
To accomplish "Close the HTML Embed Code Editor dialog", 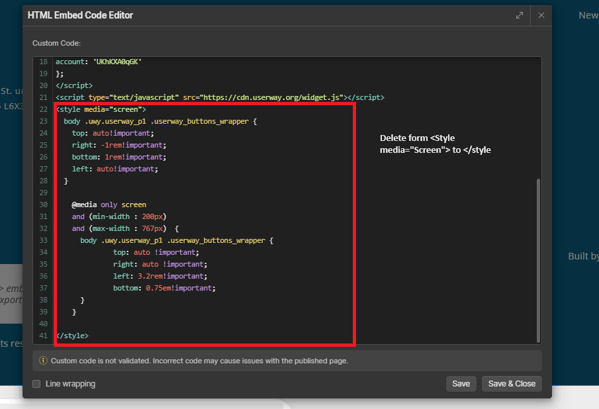I will (541, 15).
